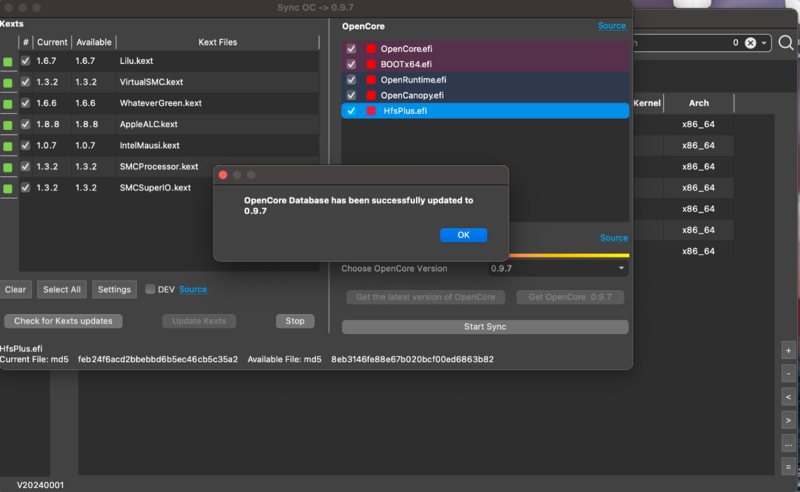The height and width of the screenshot is (492, 800).
Task: Select the HfsPlus.efi row
Action: tap(485, 111)
